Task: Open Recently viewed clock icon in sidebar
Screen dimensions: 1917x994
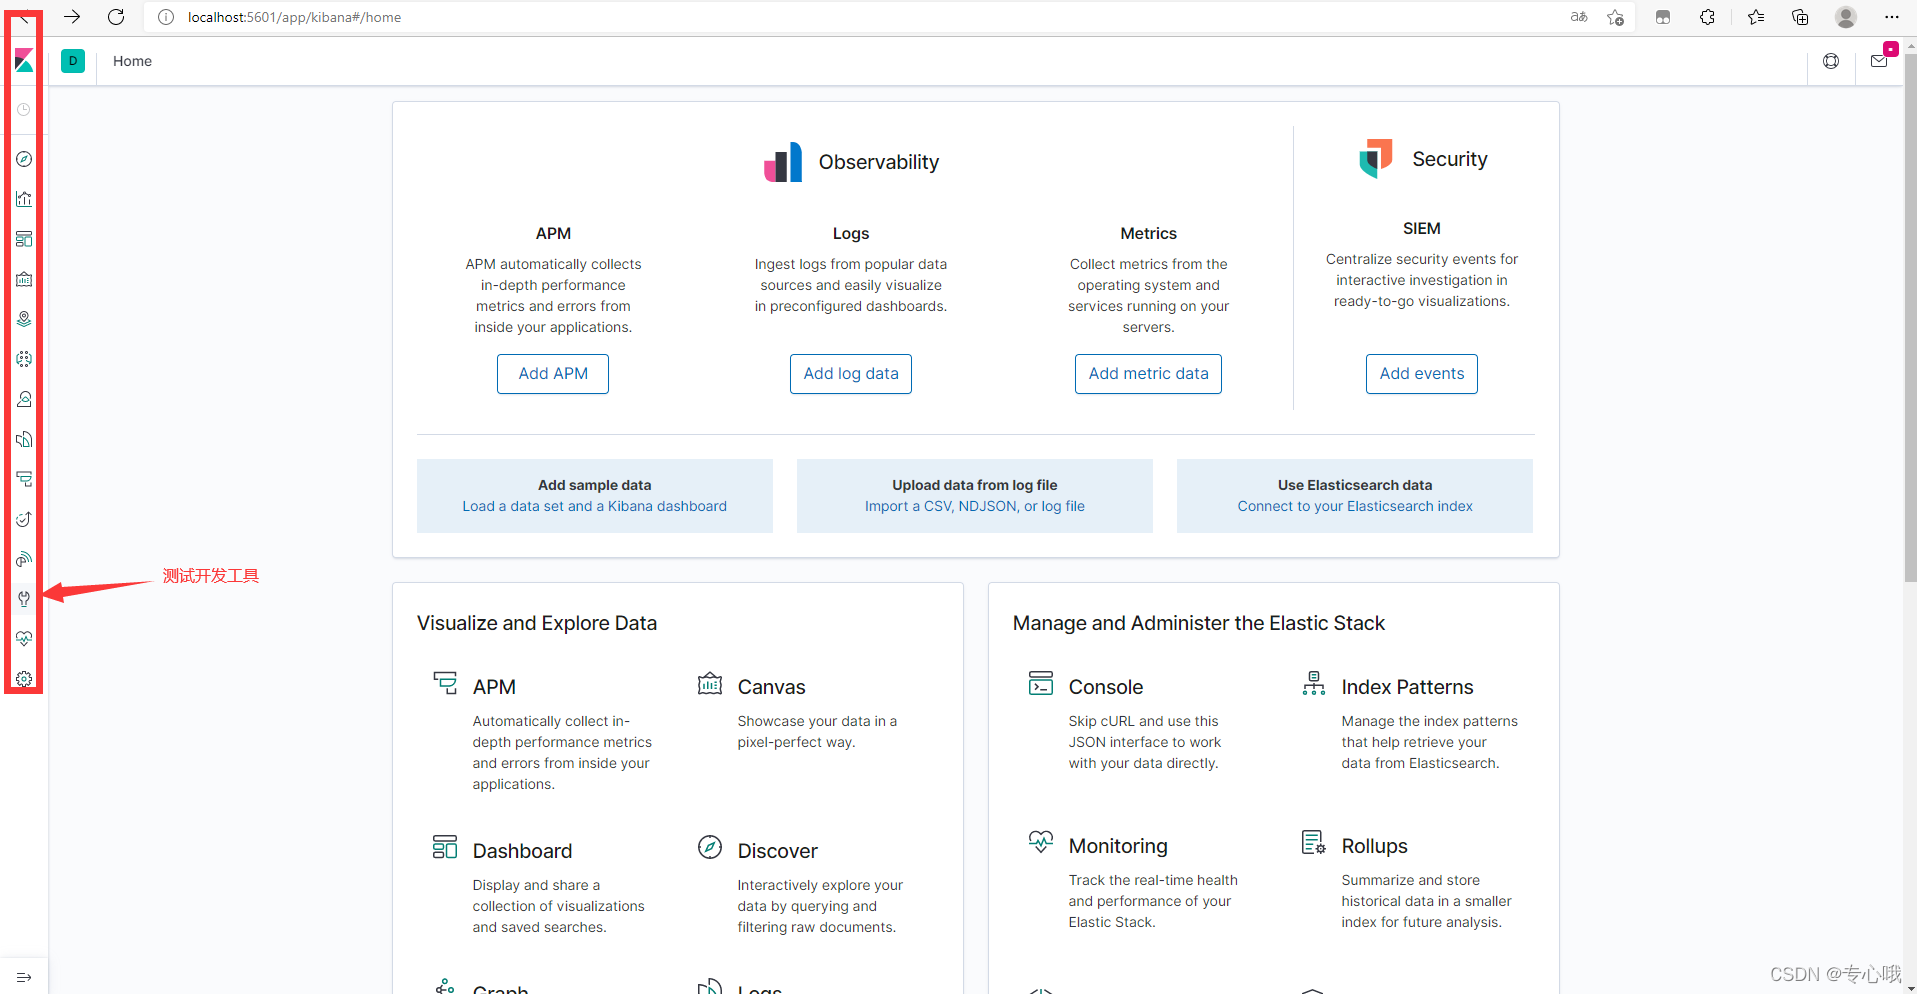Action: tap(24, 109)
